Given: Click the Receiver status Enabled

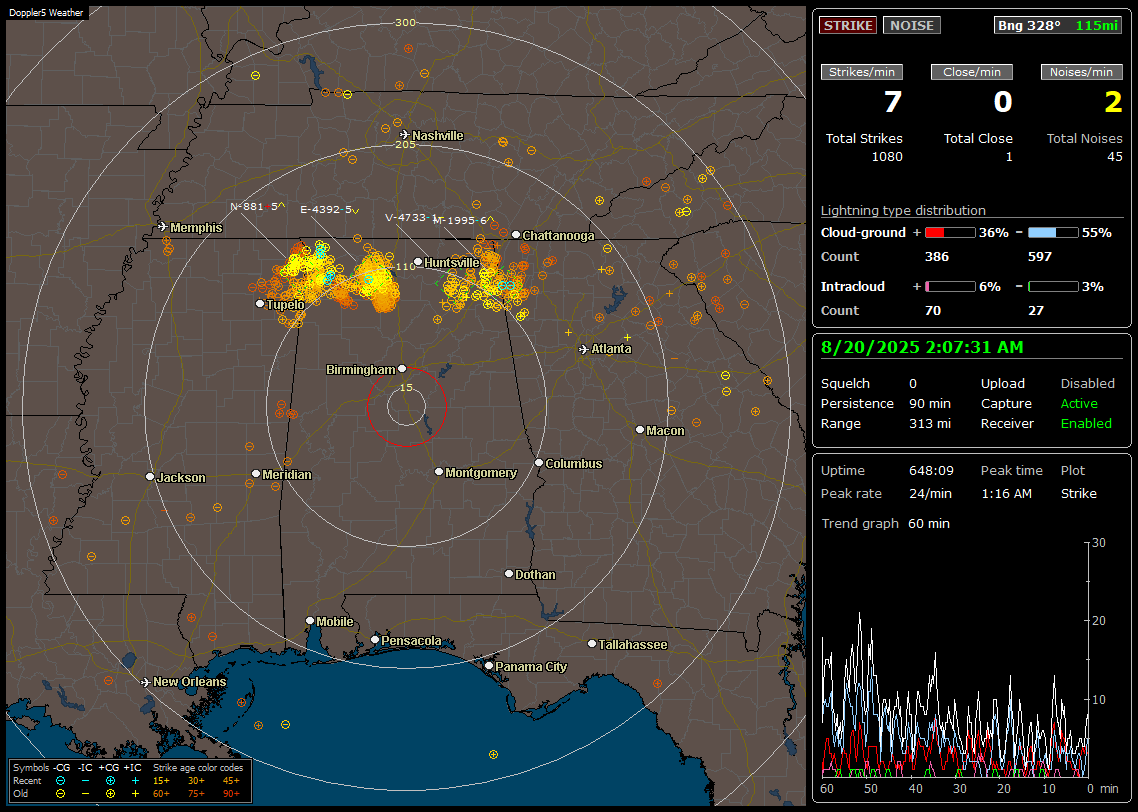Looking at the screenshot, I should point(1086,424).
